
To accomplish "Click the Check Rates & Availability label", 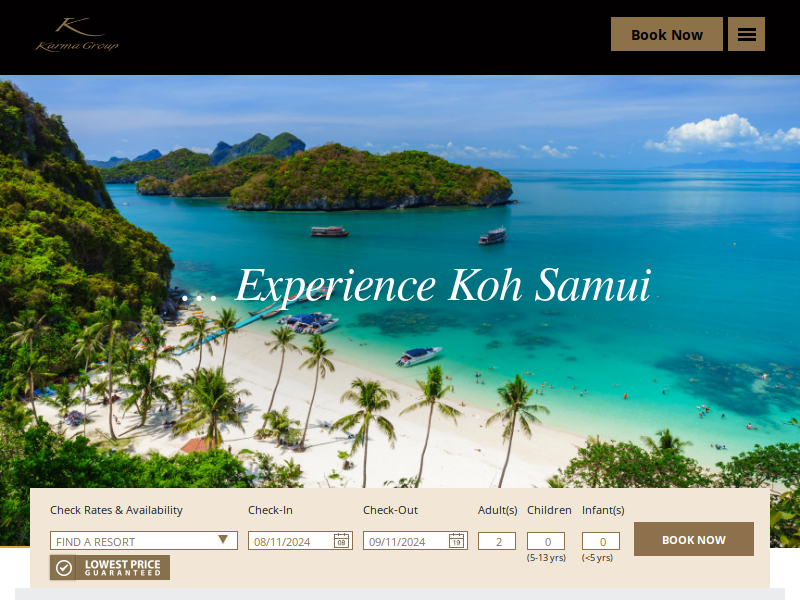I will tap(116, 510).
